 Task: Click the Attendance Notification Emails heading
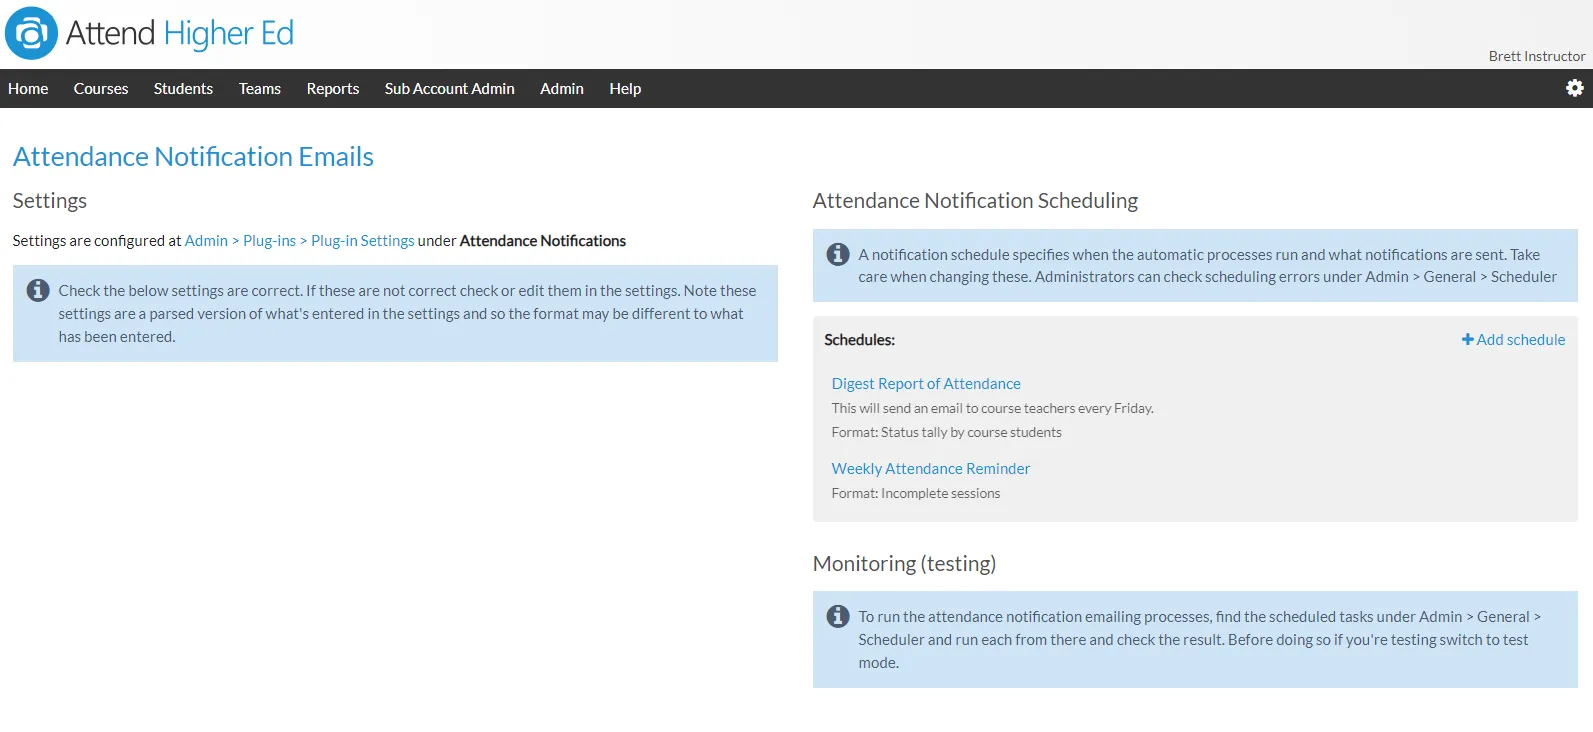[x=193, y=156]
